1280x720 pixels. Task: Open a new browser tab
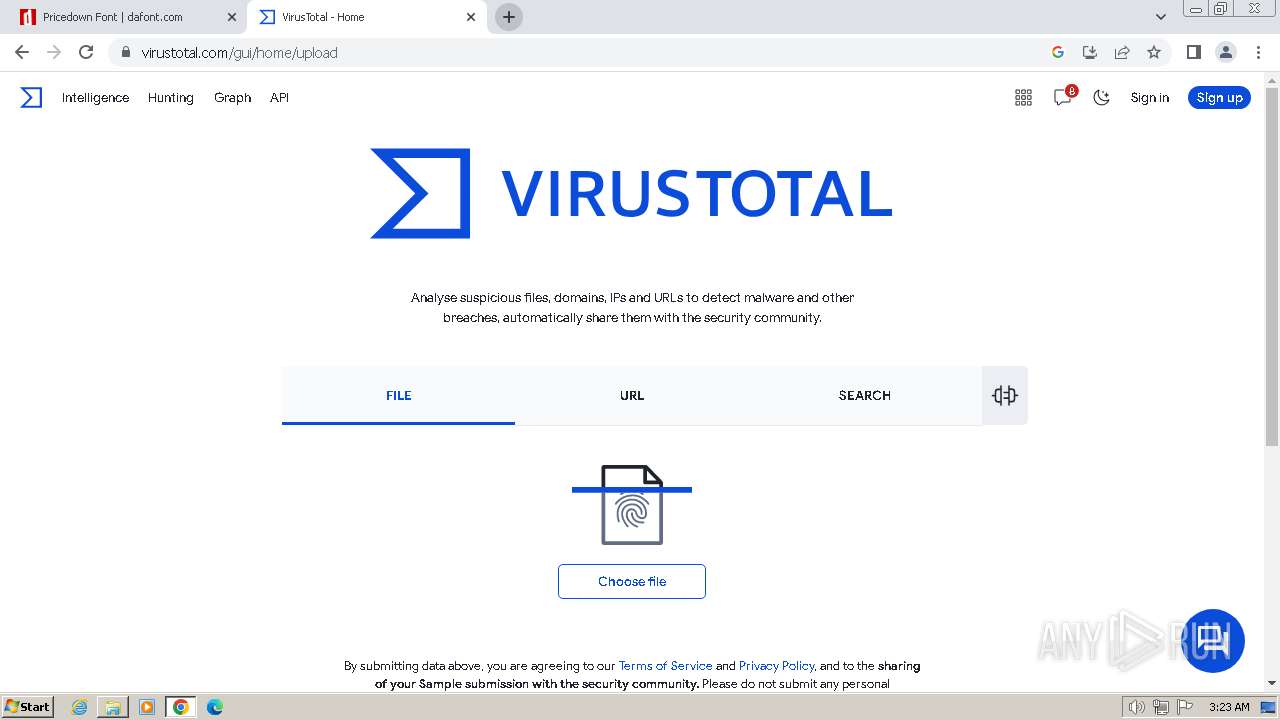[x=509, y=17]
